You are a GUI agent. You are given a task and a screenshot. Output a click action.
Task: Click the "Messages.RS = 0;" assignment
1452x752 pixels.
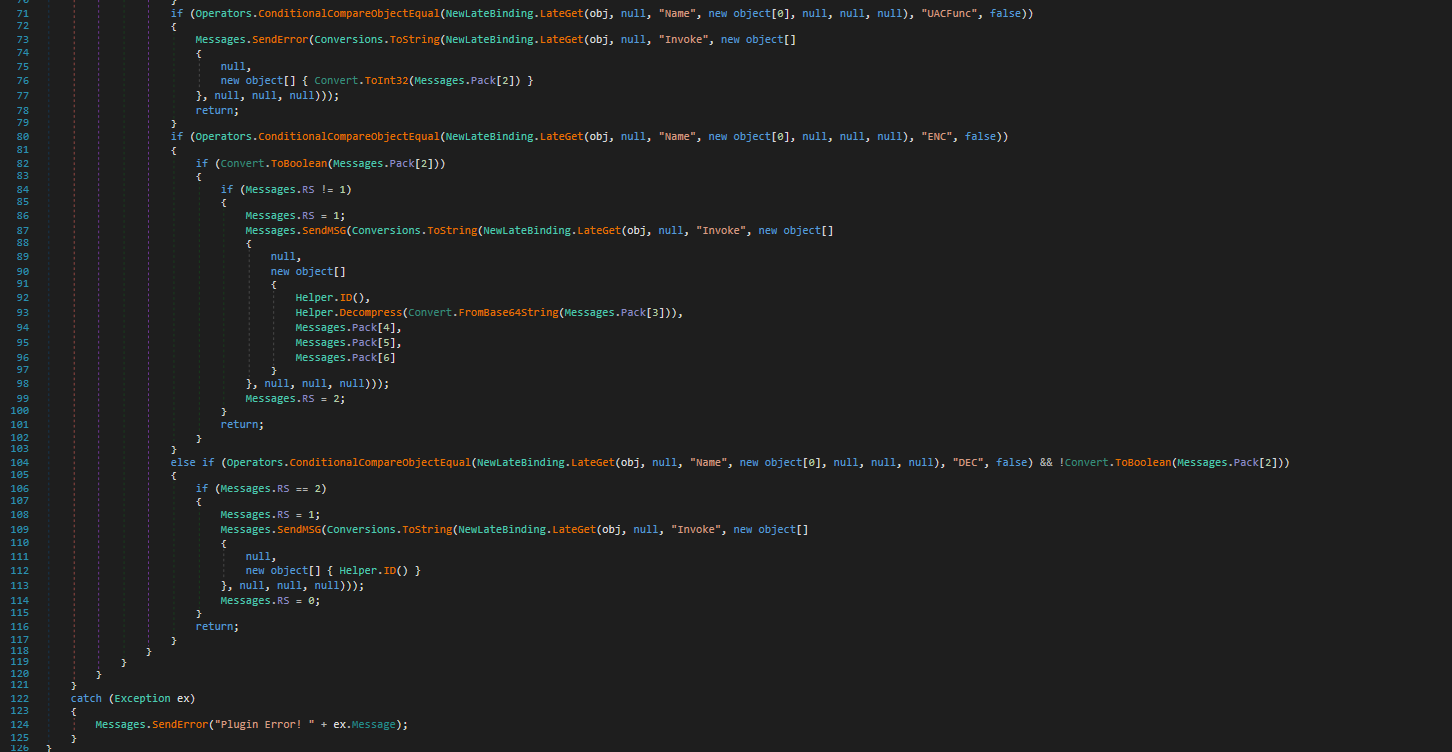pos(270,600)
